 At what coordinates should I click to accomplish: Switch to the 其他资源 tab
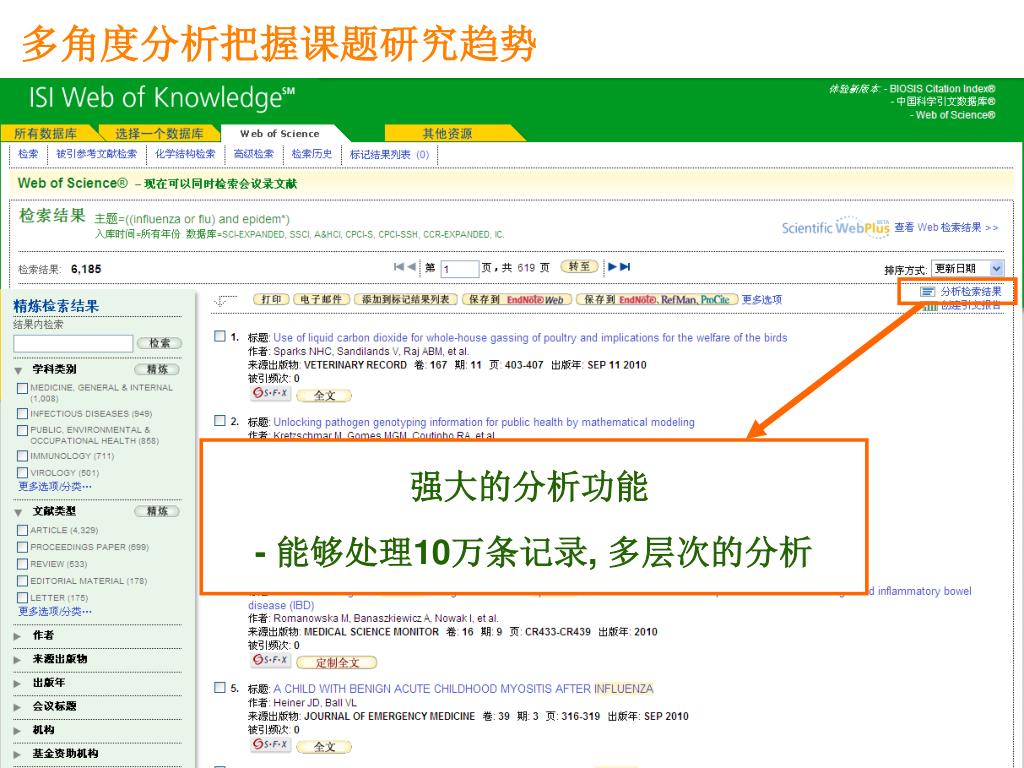click(x=447, y=133)
